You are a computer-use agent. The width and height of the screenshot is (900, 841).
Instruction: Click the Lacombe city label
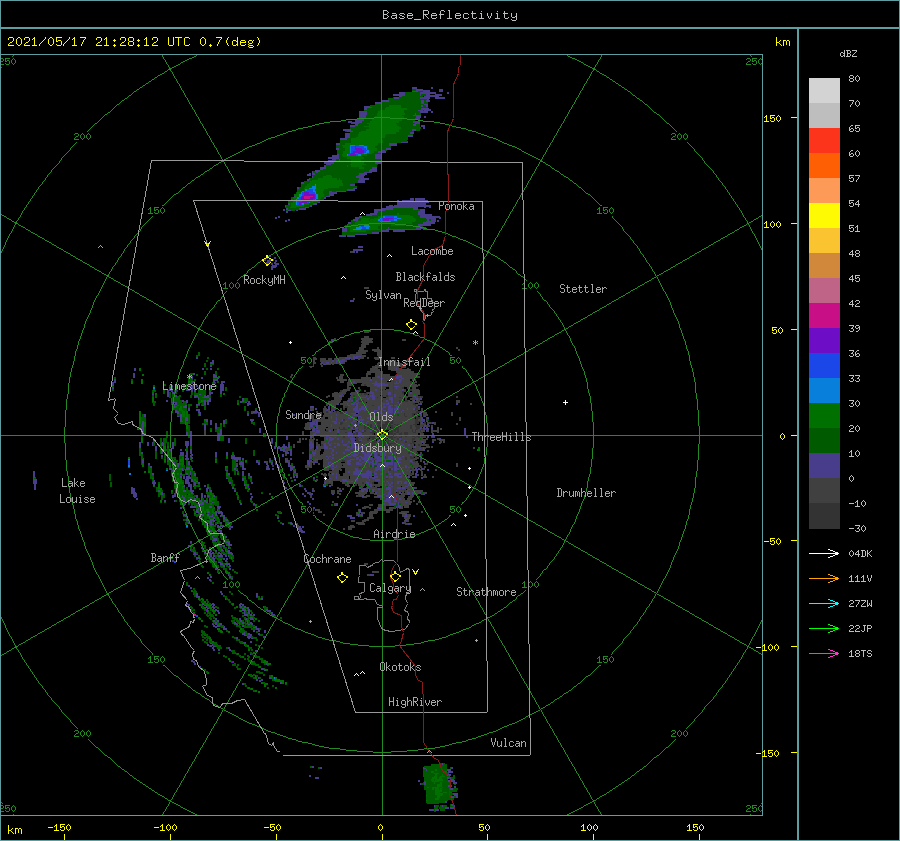coord(432,251)
